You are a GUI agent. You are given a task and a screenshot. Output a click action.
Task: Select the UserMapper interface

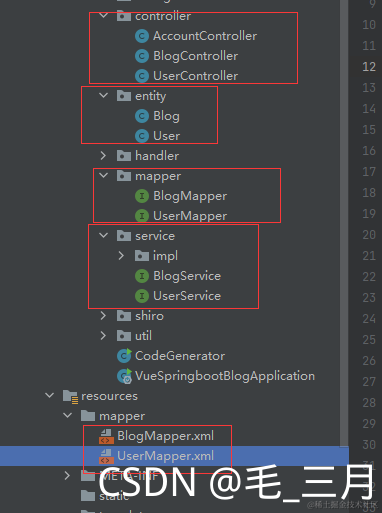click(x=190, y=216)
